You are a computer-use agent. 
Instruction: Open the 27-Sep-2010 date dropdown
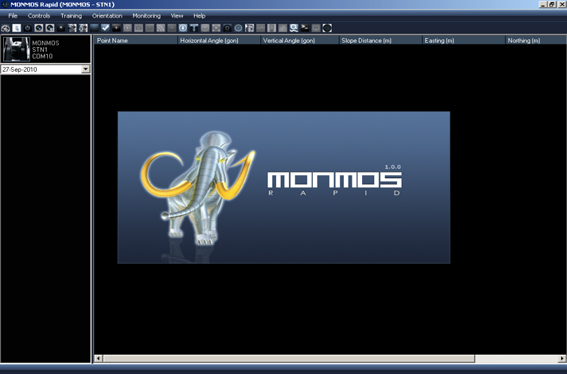pyautogui.click(x=86, y=69)
